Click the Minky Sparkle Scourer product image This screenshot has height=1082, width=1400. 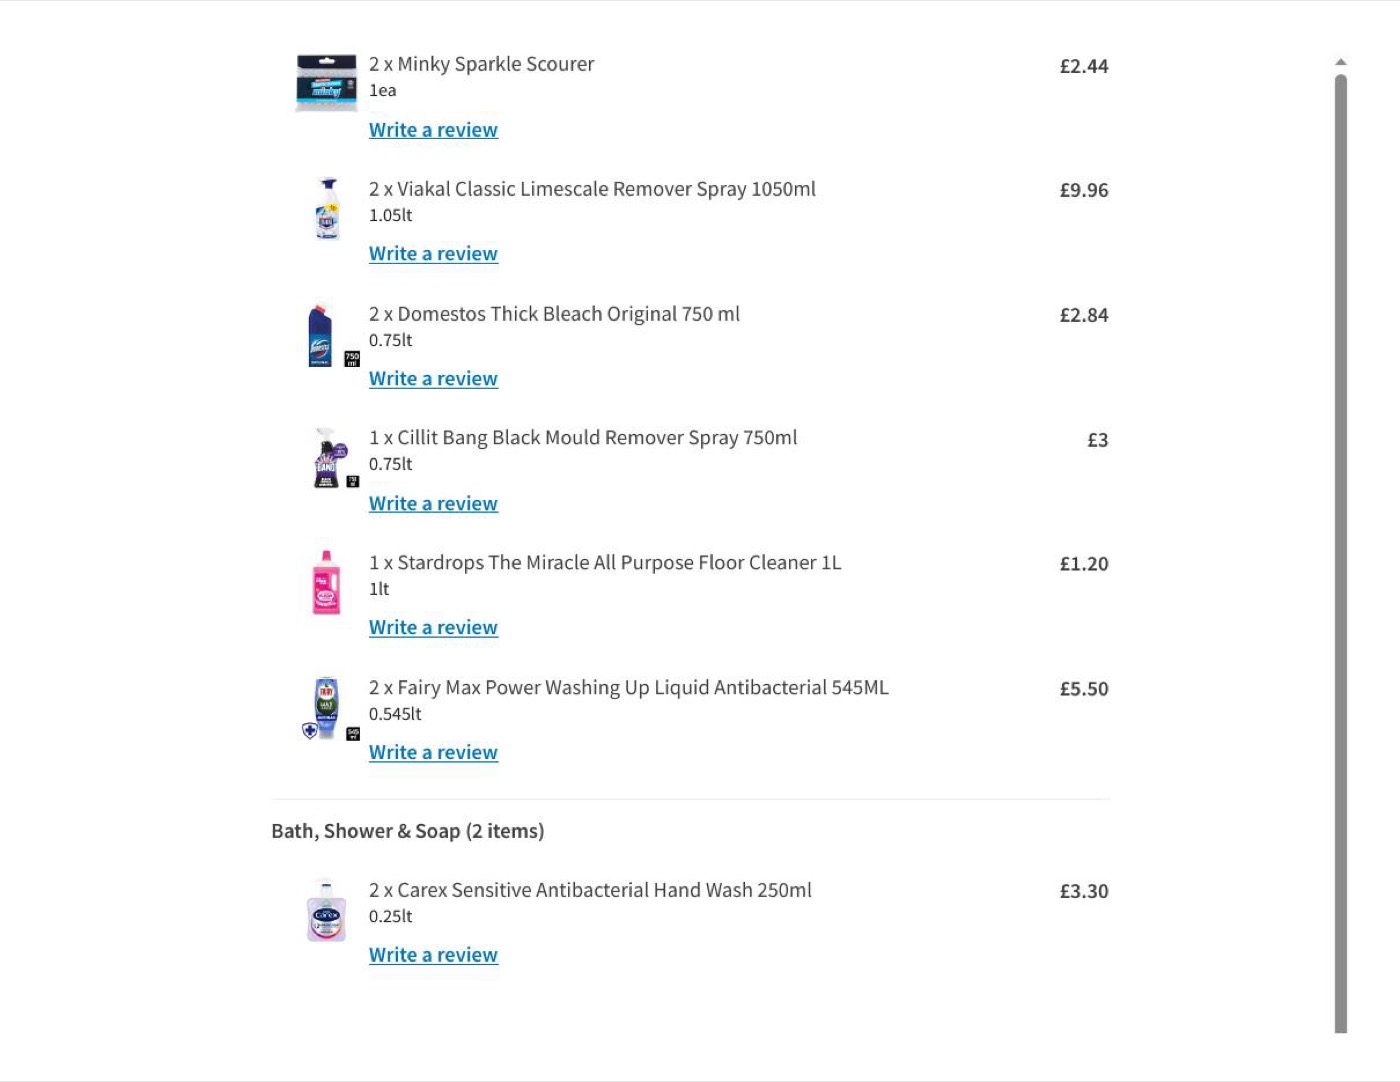(x=326, y=83)
